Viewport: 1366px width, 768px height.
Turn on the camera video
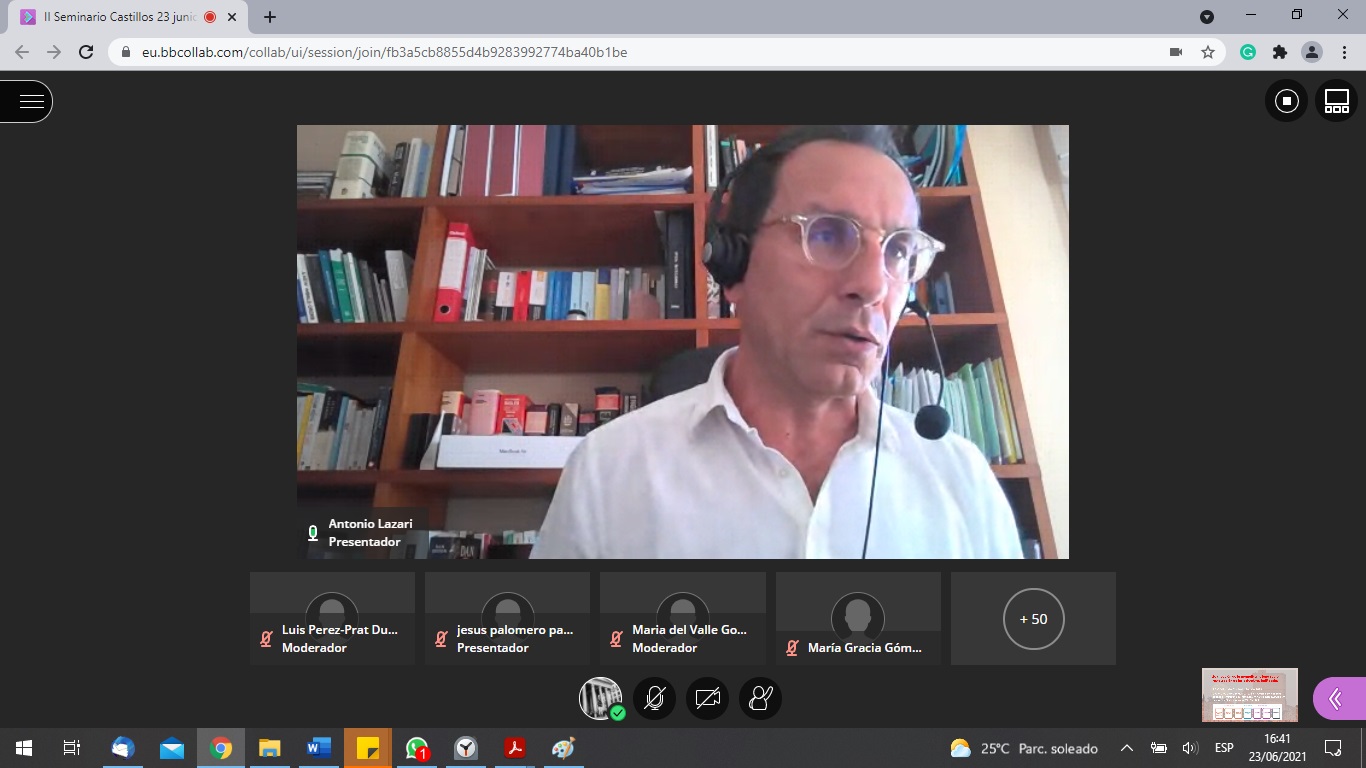707,698
